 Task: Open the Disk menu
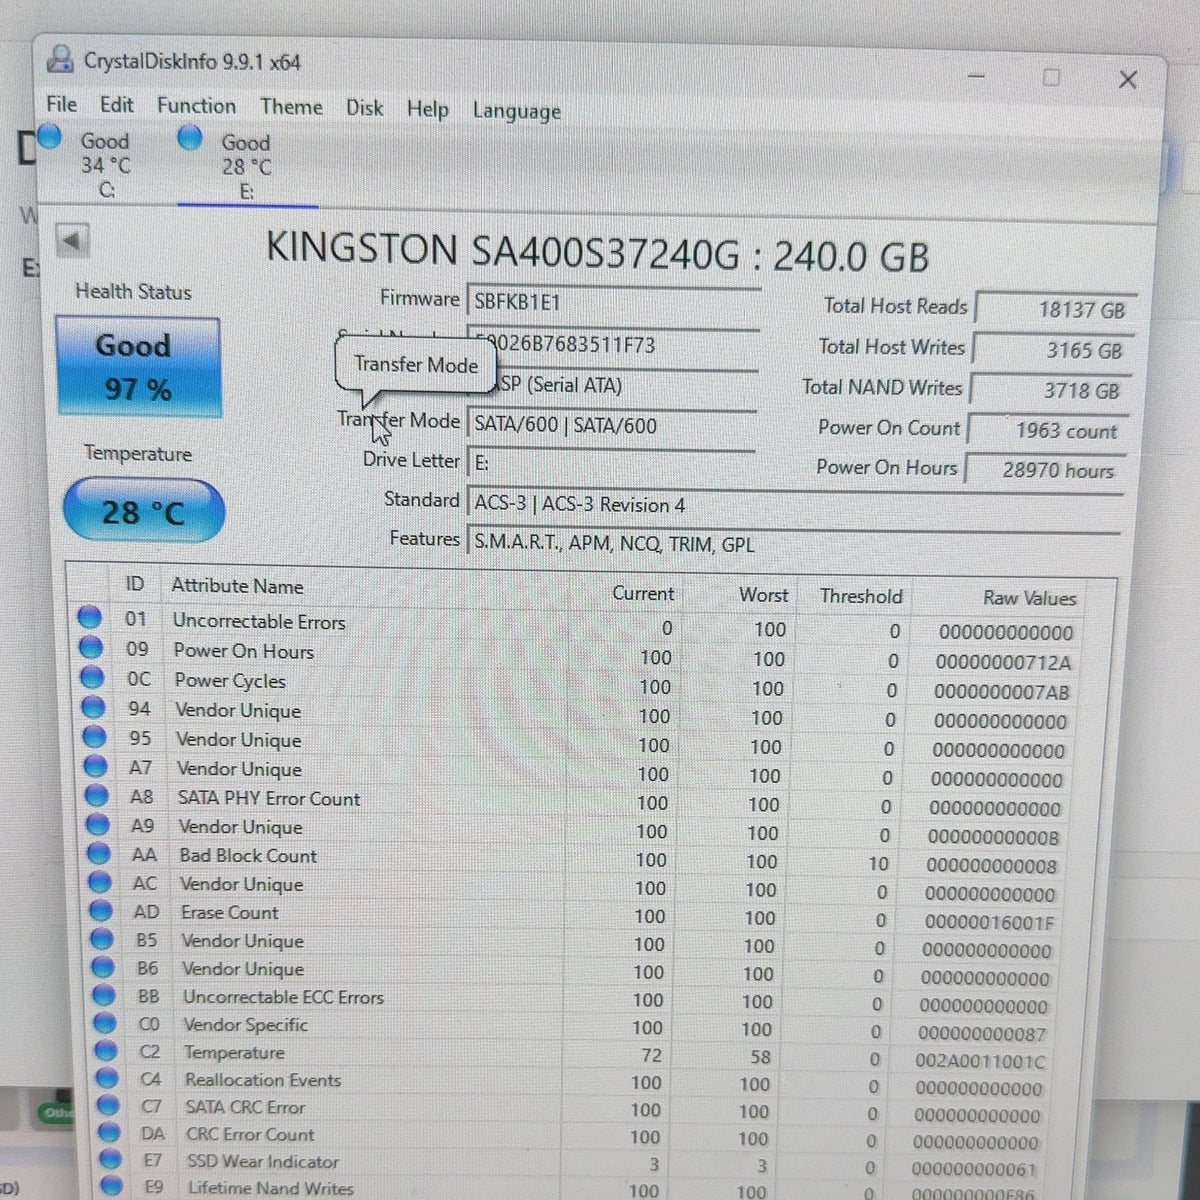365,108
